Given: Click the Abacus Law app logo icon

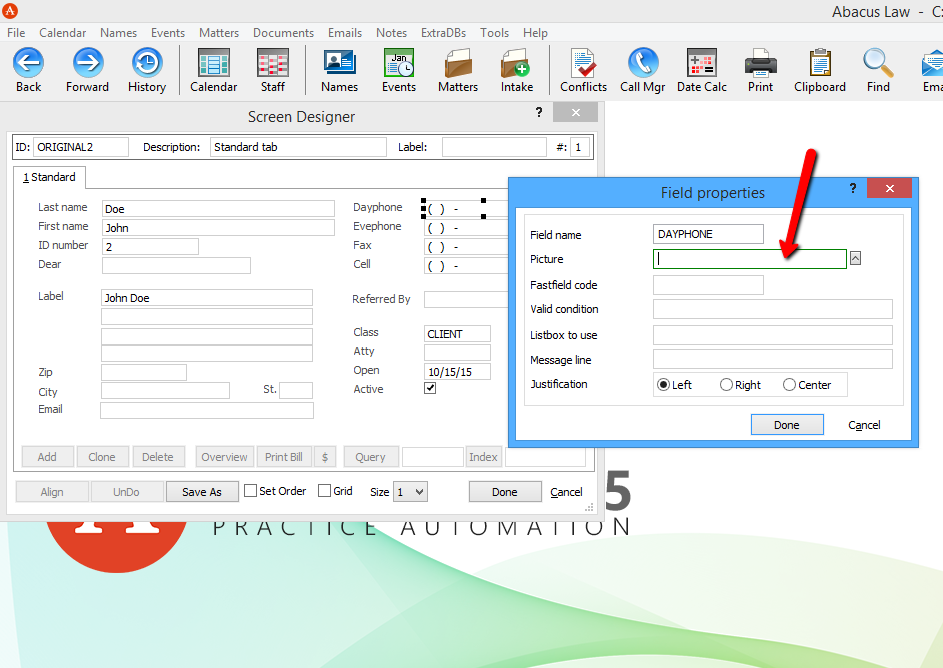Looking at the screenshot, I should pos(10,11).
